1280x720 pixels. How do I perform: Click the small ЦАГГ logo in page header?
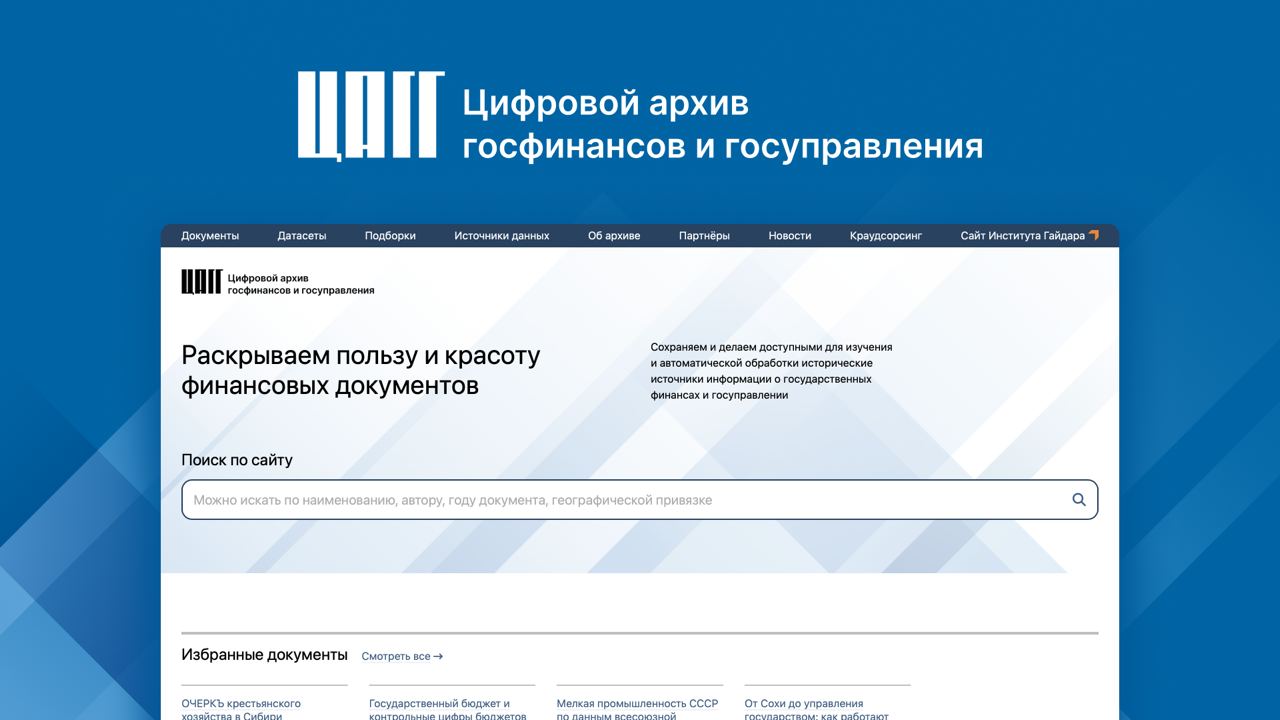pyautogui.click(x=201, y=282)
